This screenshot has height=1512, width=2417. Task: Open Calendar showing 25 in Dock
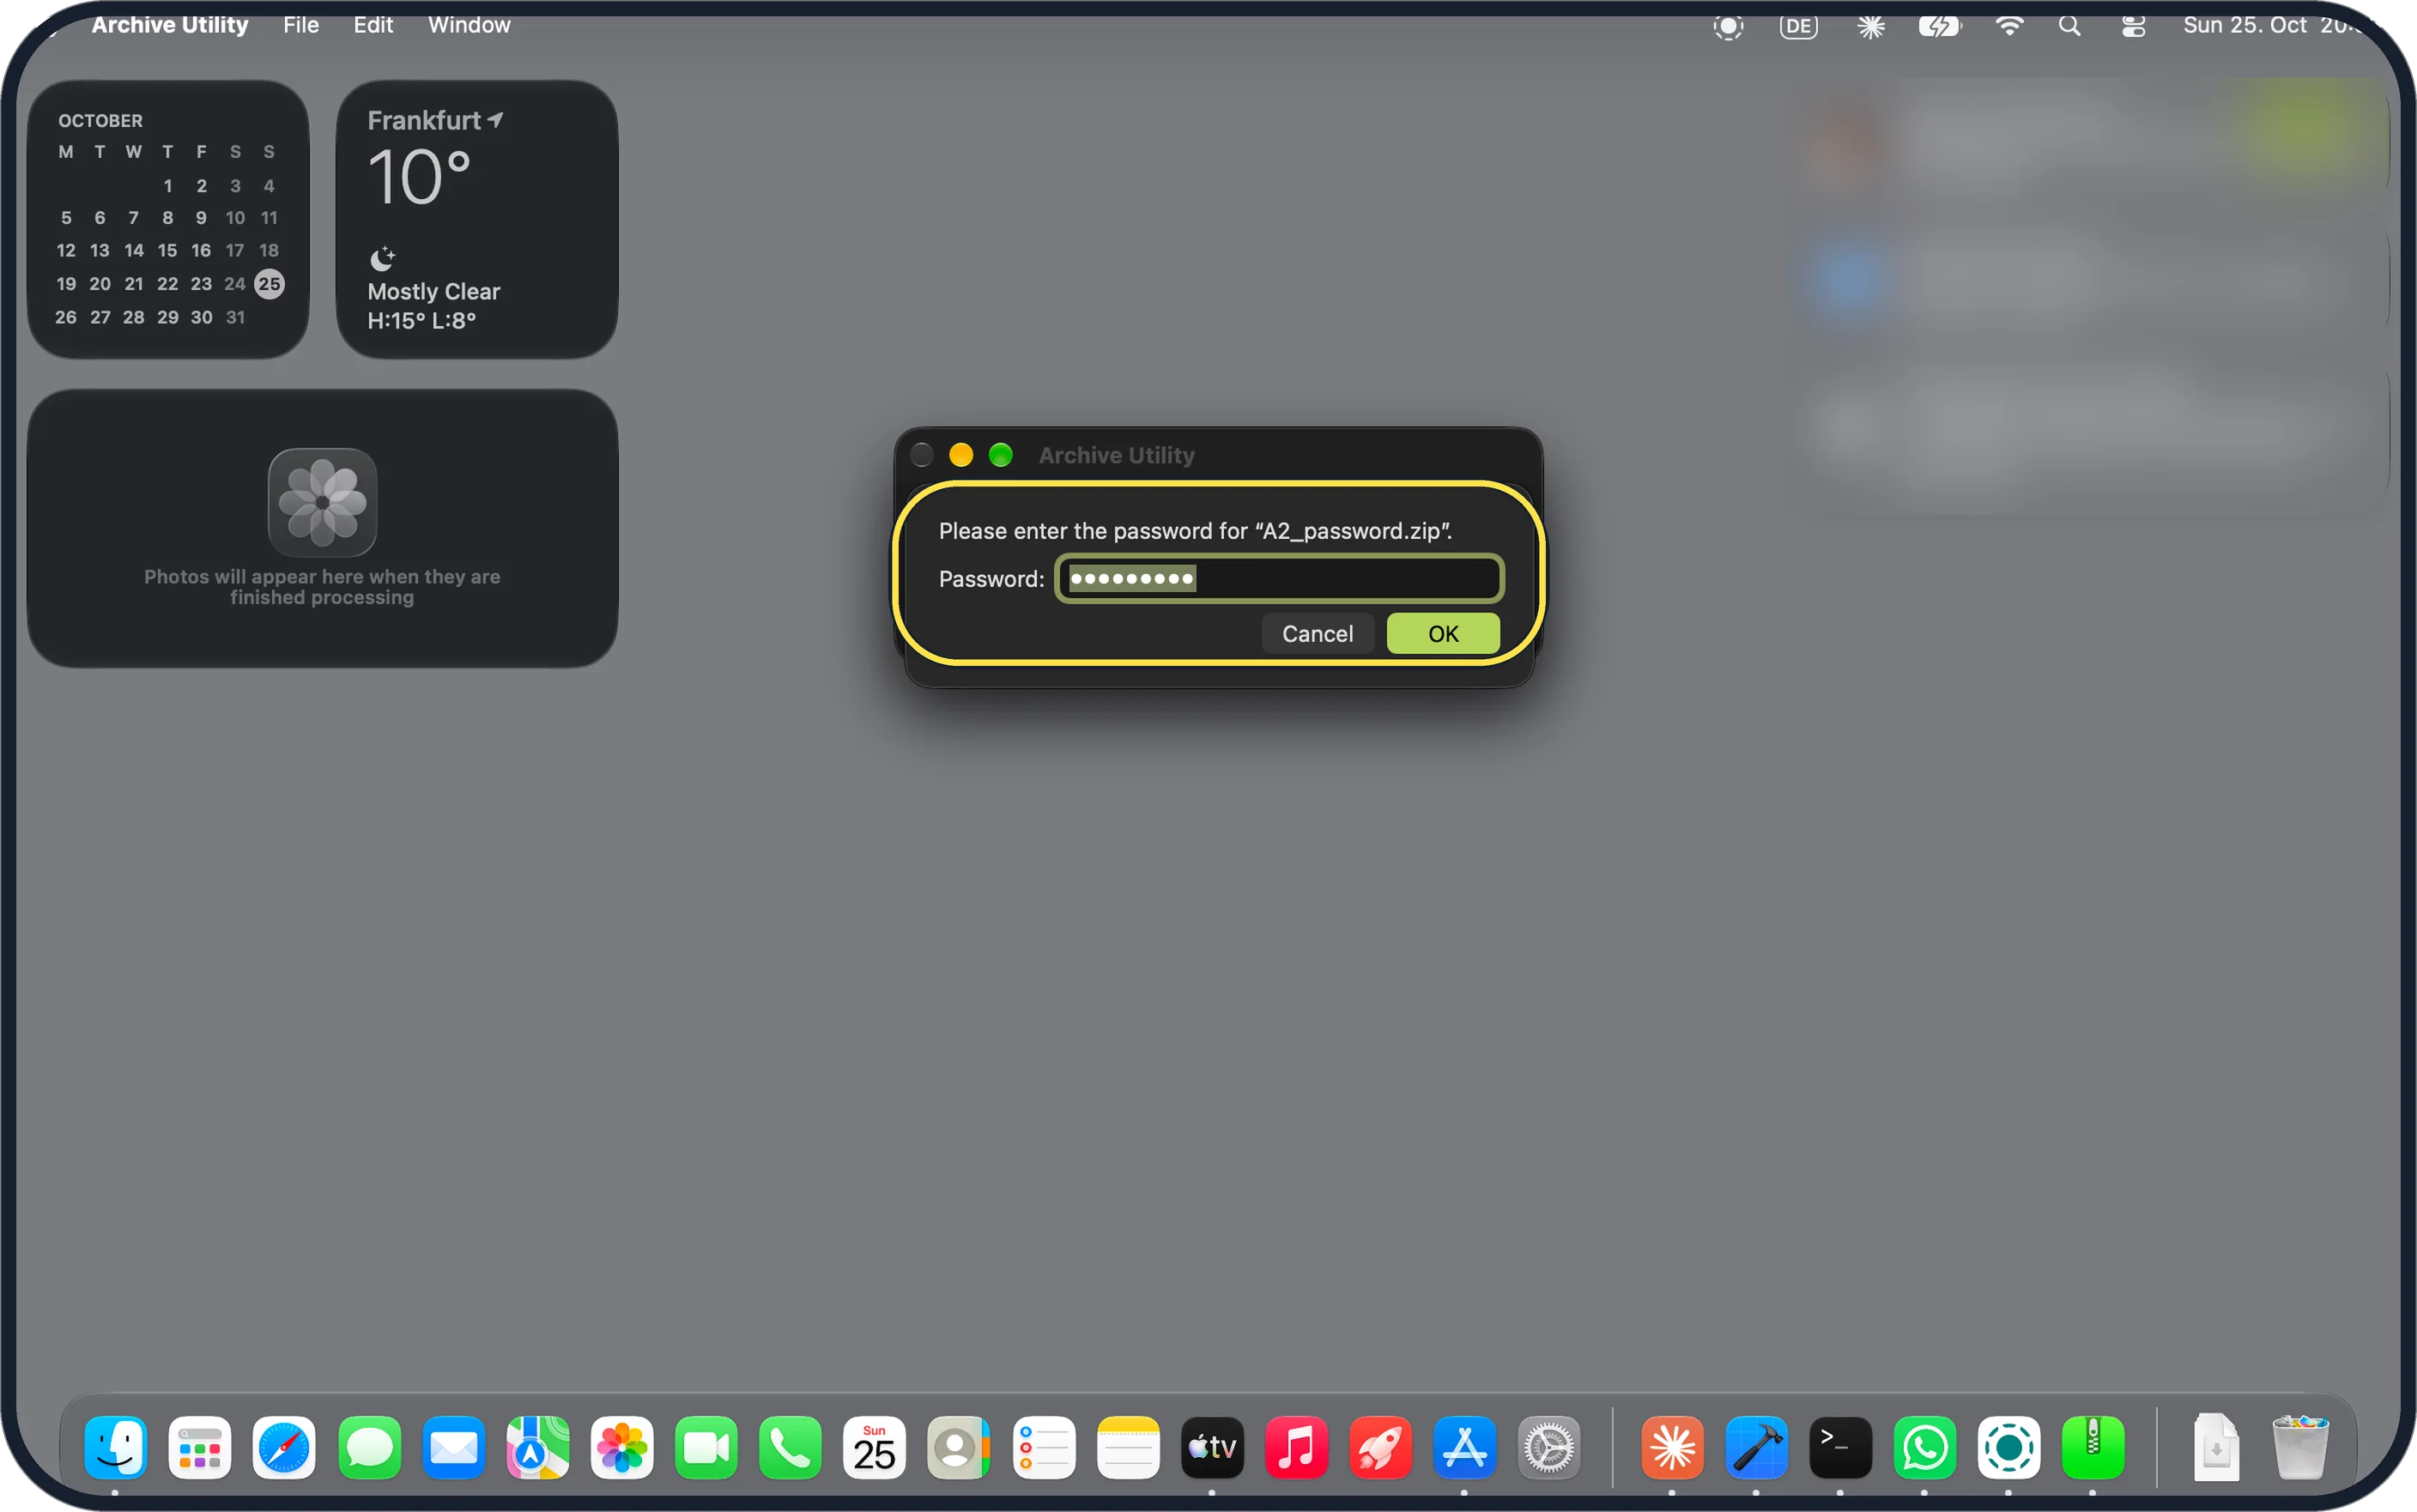coord(874,1447)
